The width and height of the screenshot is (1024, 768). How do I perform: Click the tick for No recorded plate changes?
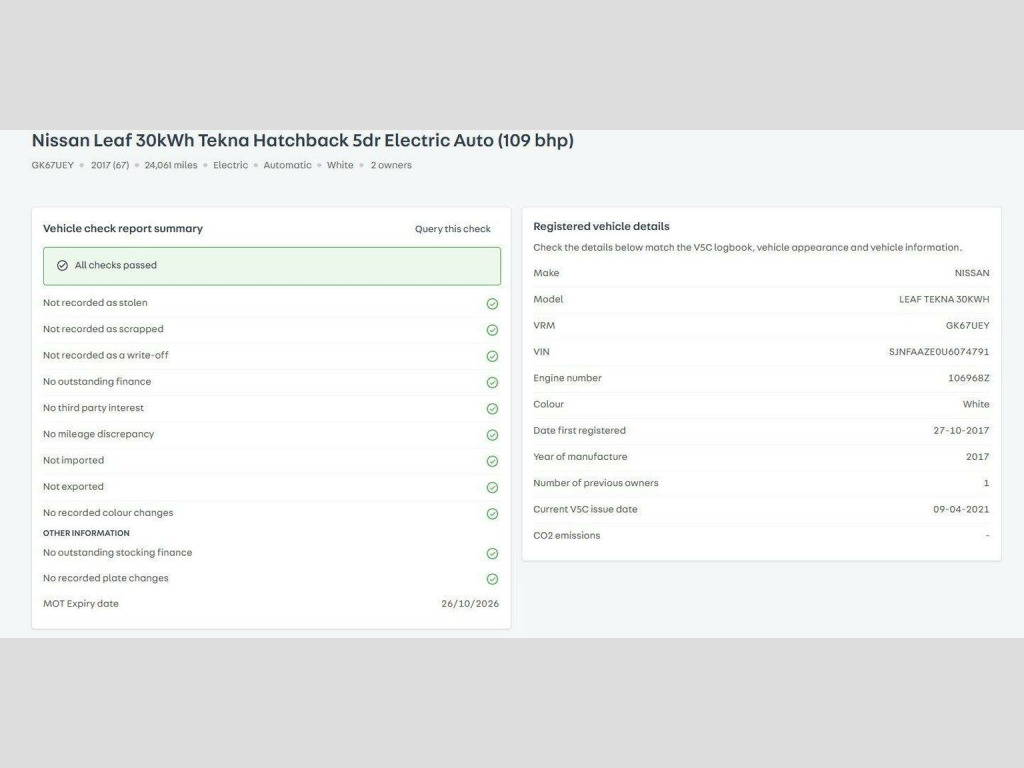492,579
